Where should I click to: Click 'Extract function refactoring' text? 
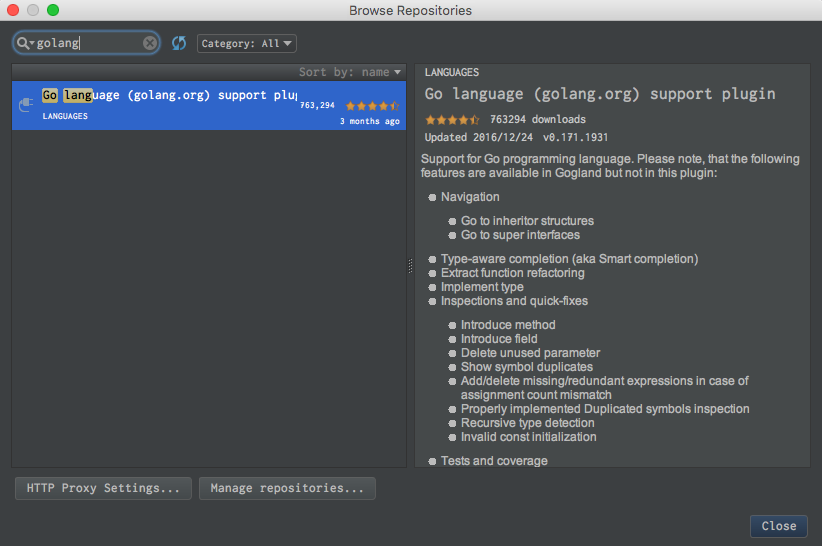[x=512, y=273]
